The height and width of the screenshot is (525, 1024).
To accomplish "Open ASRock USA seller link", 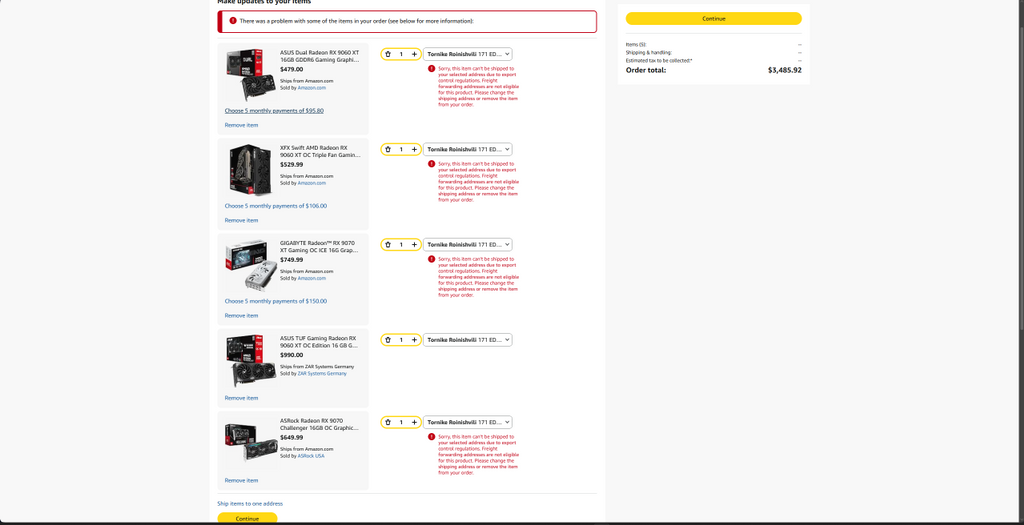I will coord(311,456).
